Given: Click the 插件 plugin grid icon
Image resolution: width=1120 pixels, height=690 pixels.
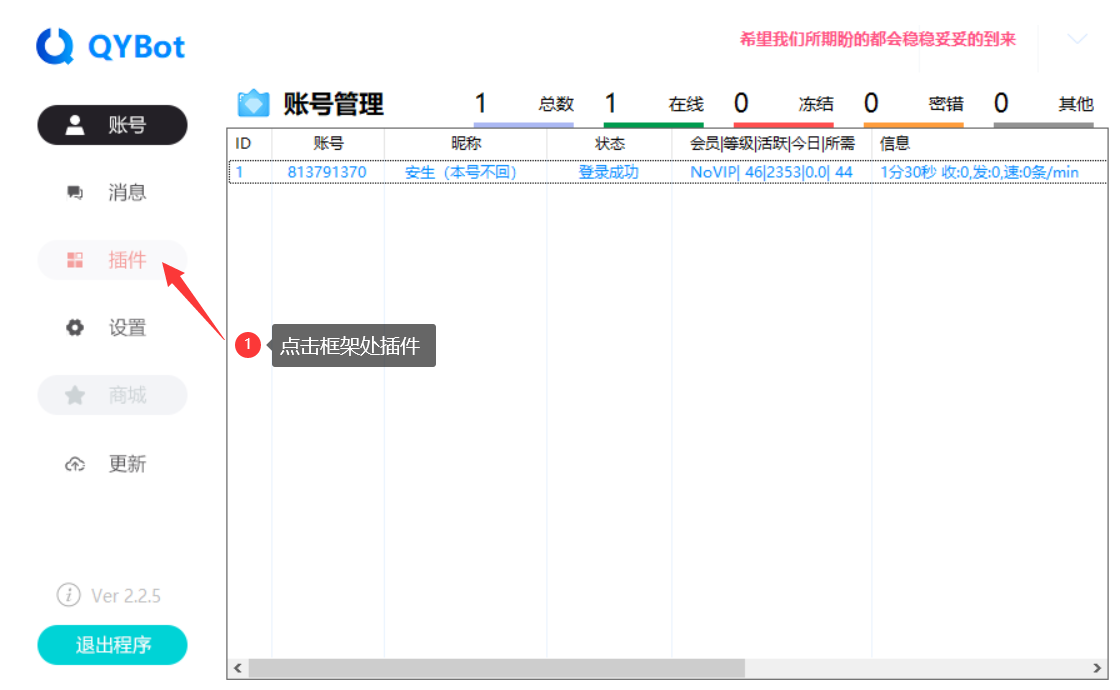Looking at the screenshot, I should [75, 261].
